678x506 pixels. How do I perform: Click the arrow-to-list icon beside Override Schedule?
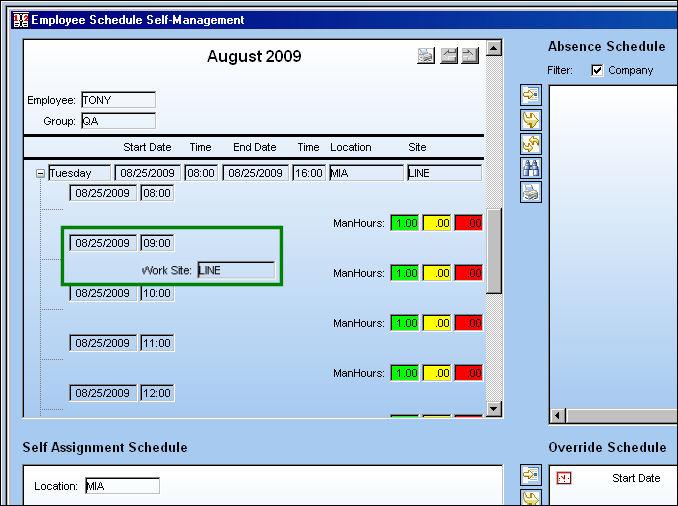(x=531, y=475)
